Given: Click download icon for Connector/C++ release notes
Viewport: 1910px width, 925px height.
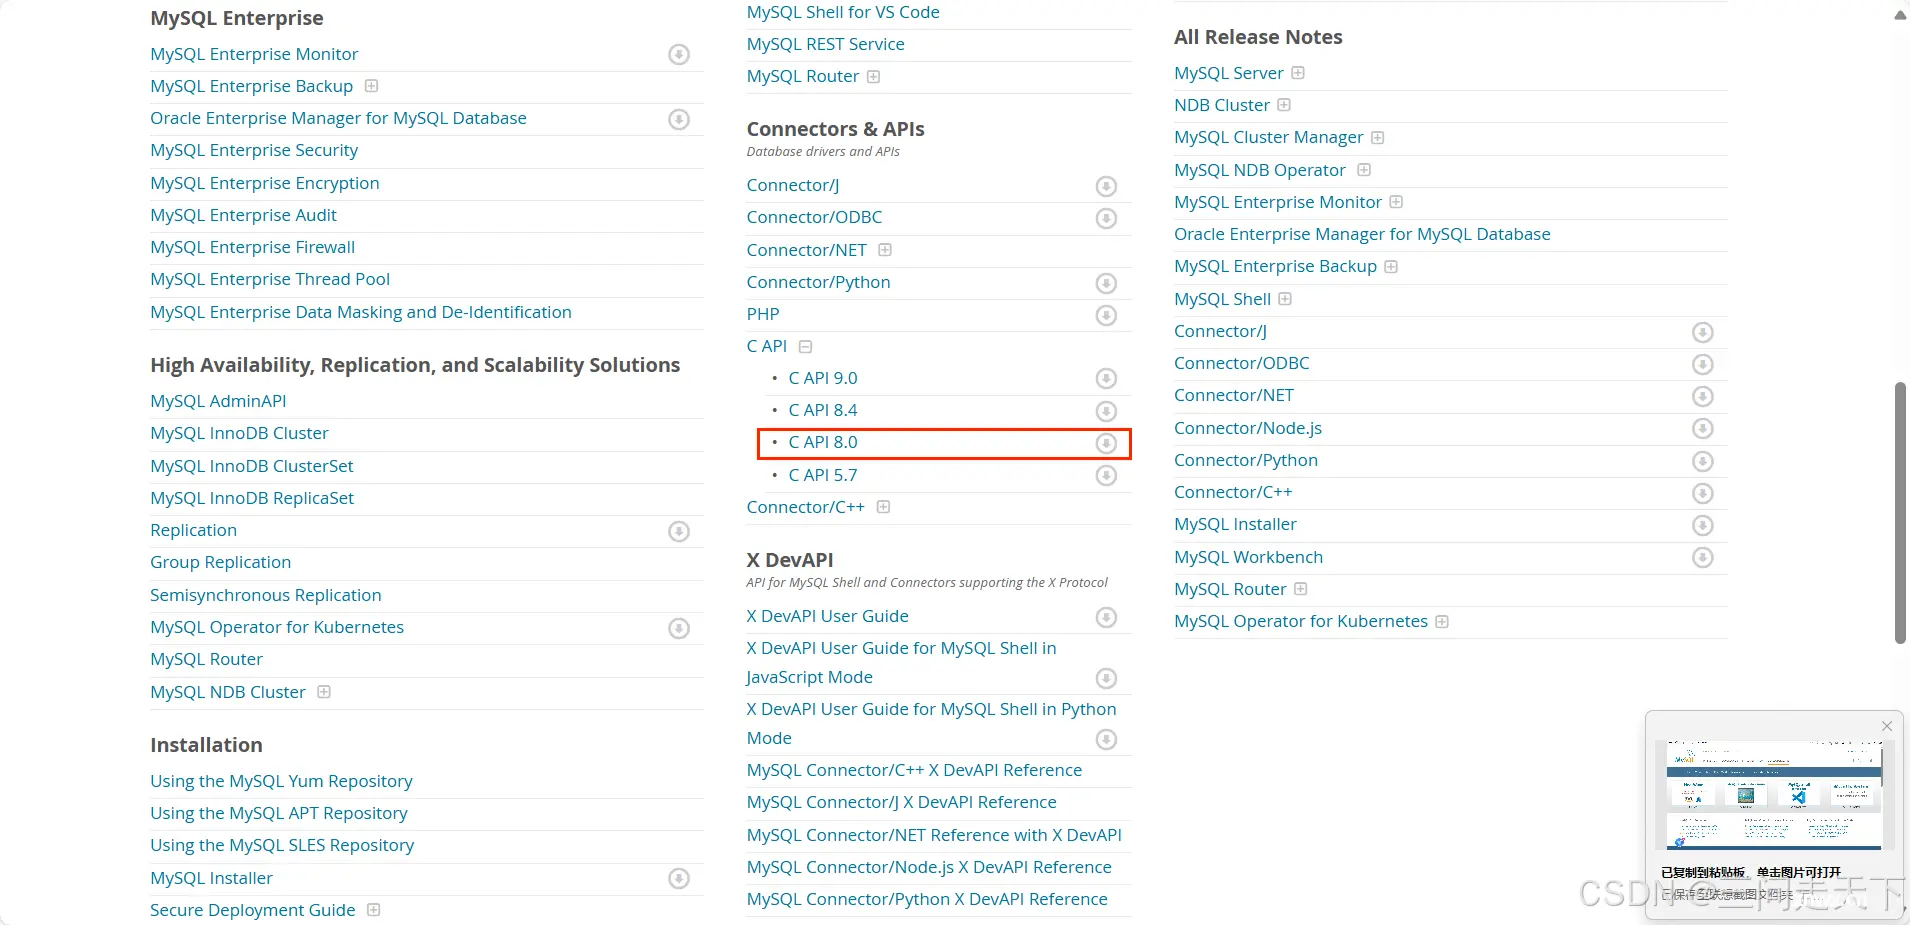Looking at the screenshot, I should 1703,493.
